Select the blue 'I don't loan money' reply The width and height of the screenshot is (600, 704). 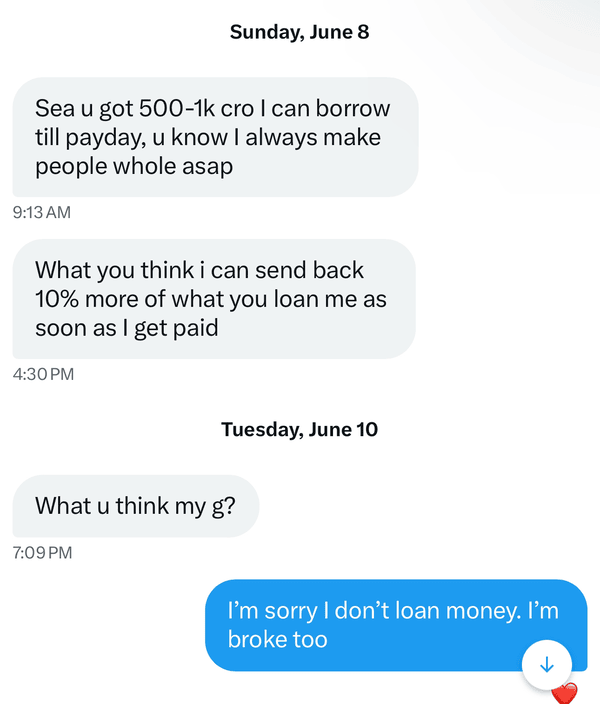[x=395, y=624]
